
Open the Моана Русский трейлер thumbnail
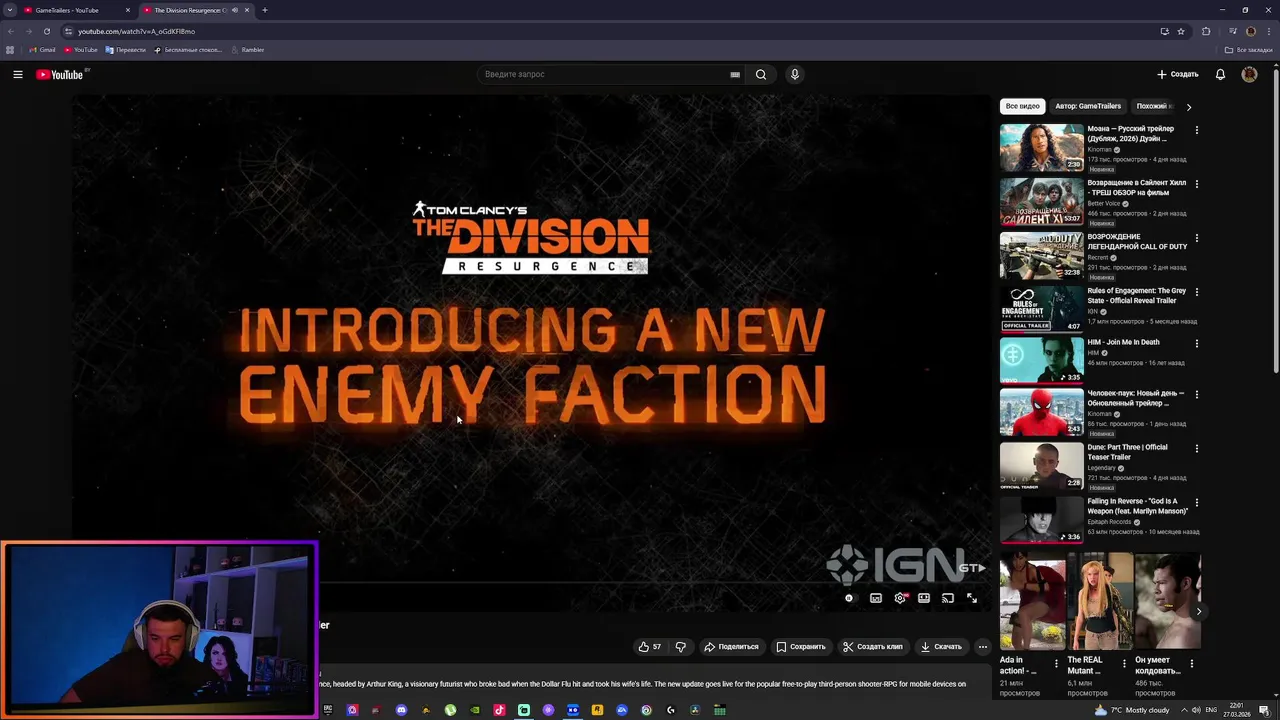(1041, 147)
